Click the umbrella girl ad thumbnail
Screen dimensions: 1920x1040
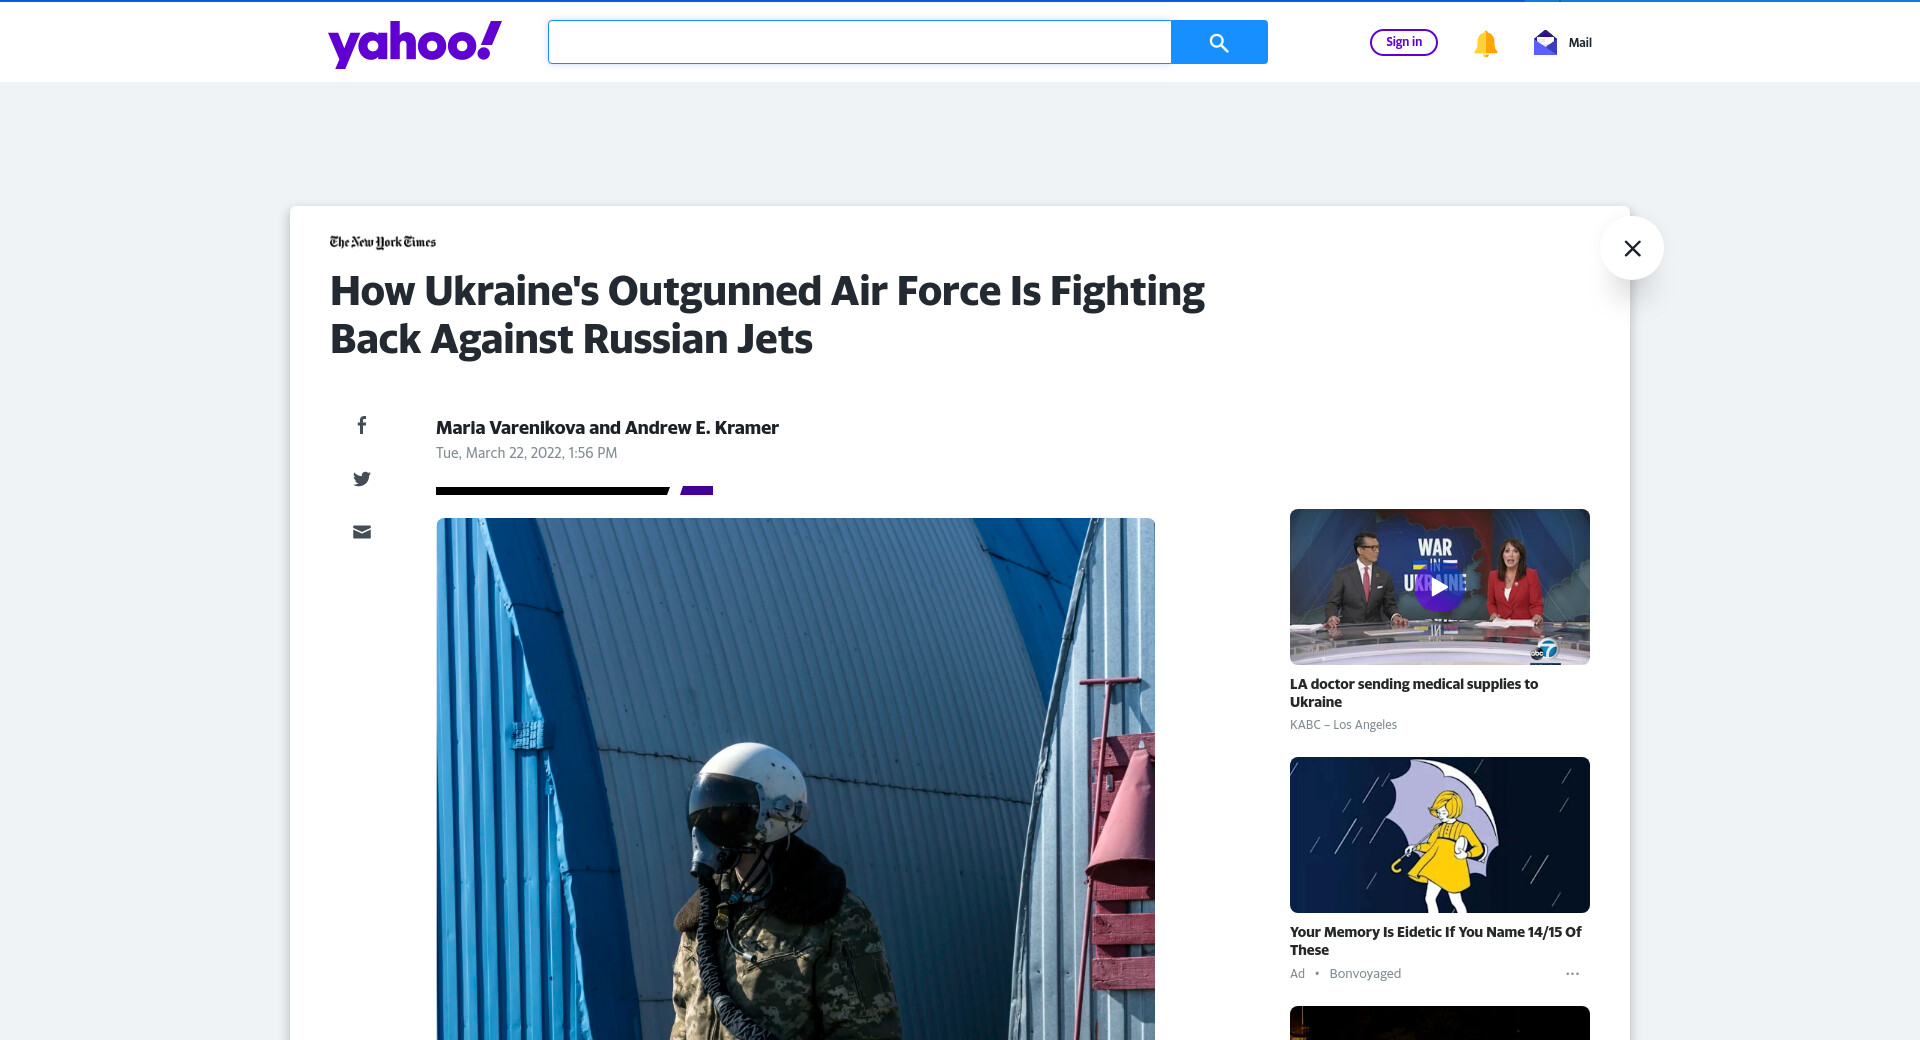[x=1440, y=835]
